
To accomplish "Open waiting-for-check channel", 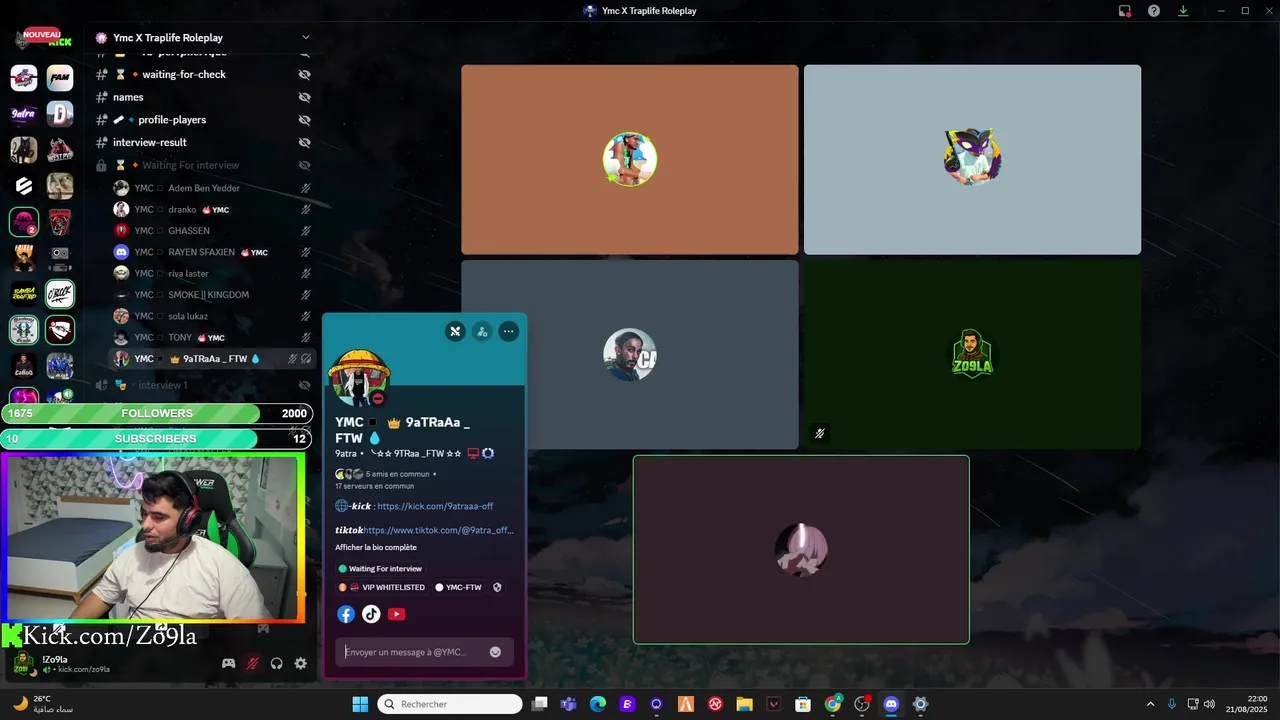I will point(203,74).
